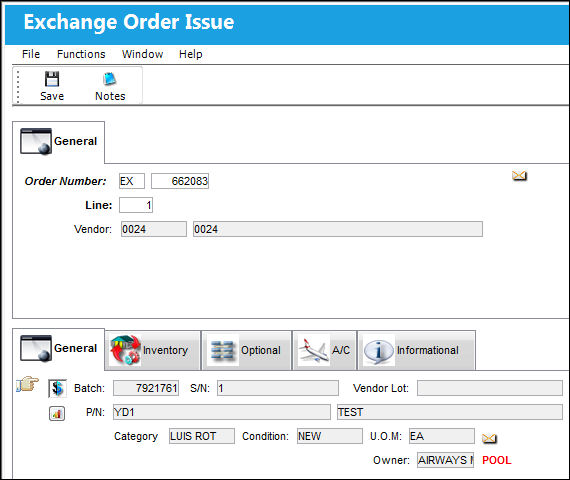This screenshot has width=570, height=480.
Task: Switch to the Optional tab
Action: coord(247,350)
